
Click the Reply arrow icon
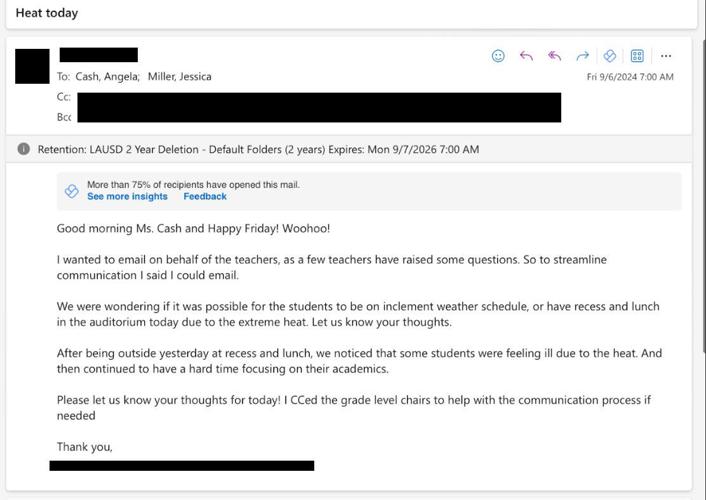coord(526,56)
